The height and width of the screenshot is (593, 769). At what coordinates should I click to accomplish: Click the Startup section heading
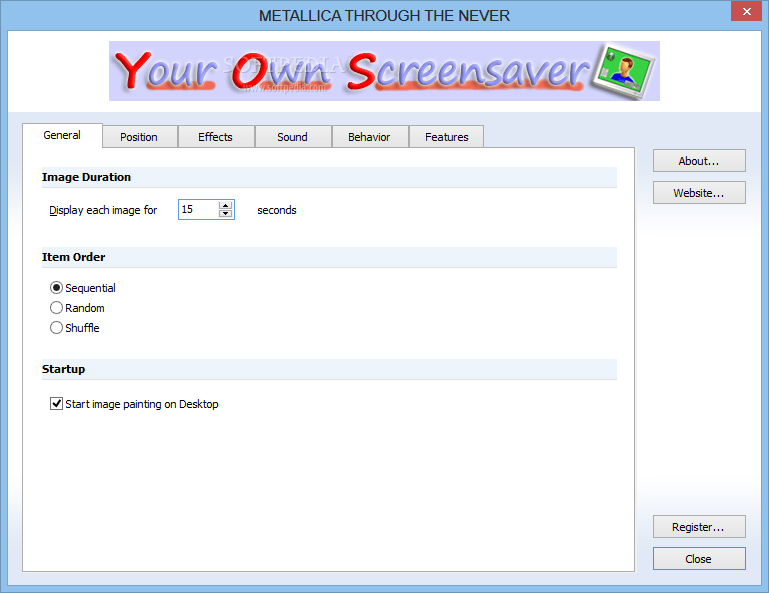click(63, 369)
